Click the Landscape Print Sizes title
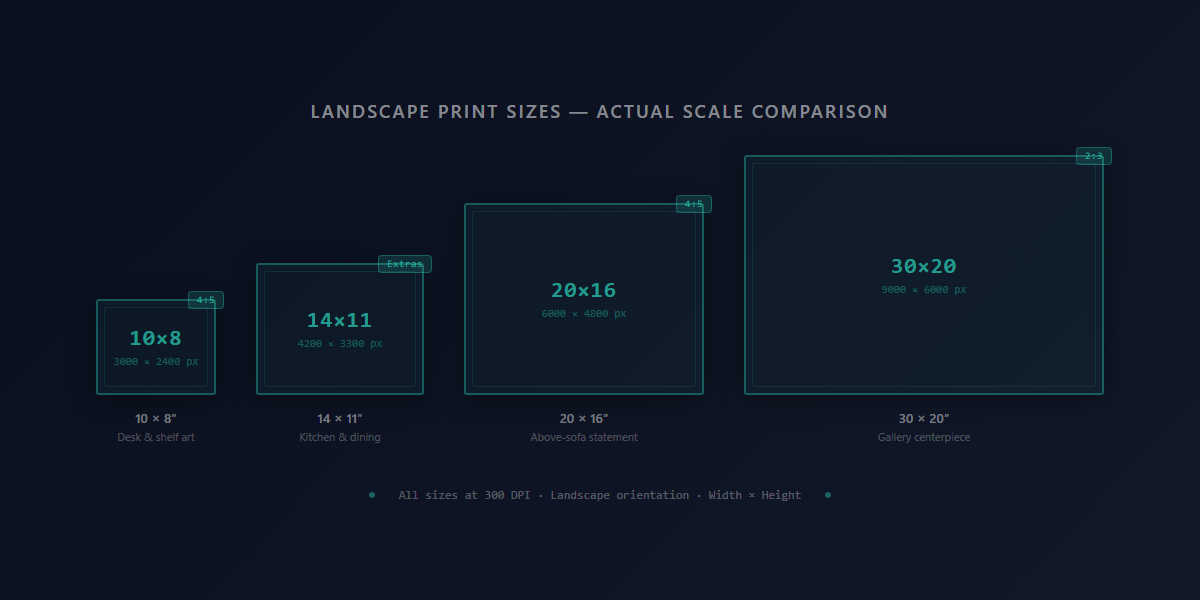This screenshot has width=1200, height=600. (x=600, y=111)
